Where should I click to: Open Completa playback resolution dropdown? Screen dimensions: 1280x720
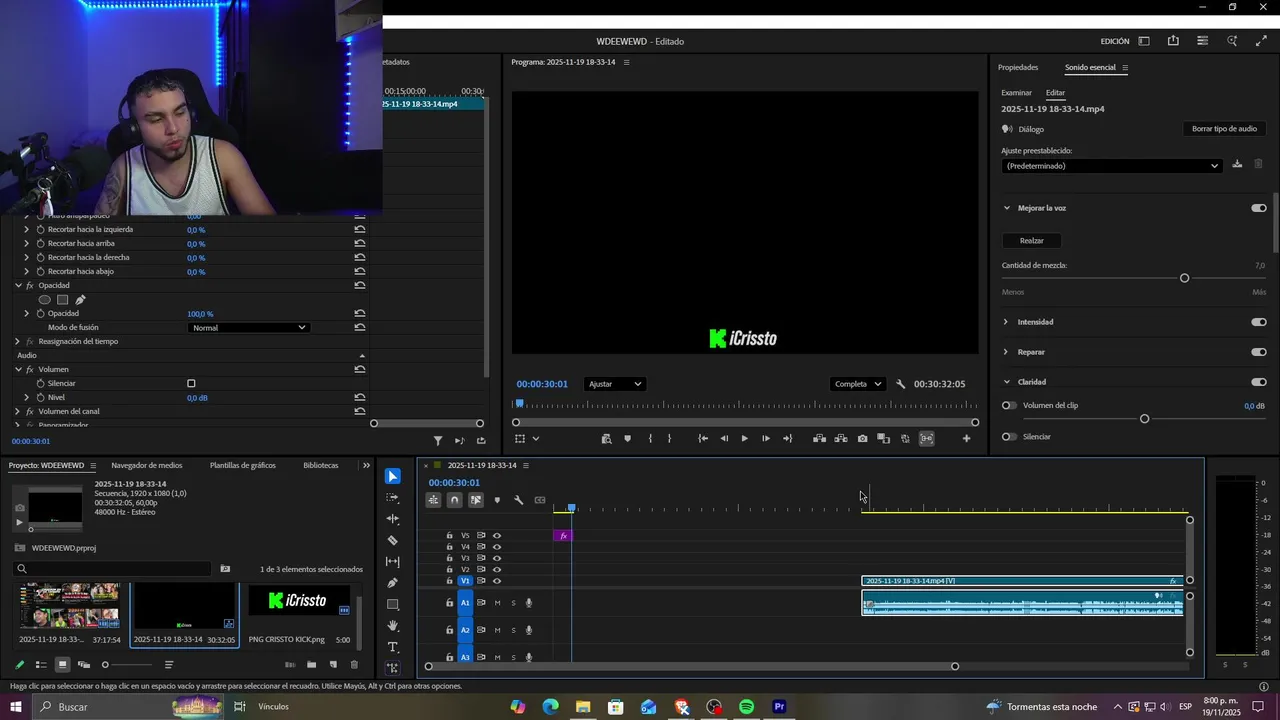(858, 384)
